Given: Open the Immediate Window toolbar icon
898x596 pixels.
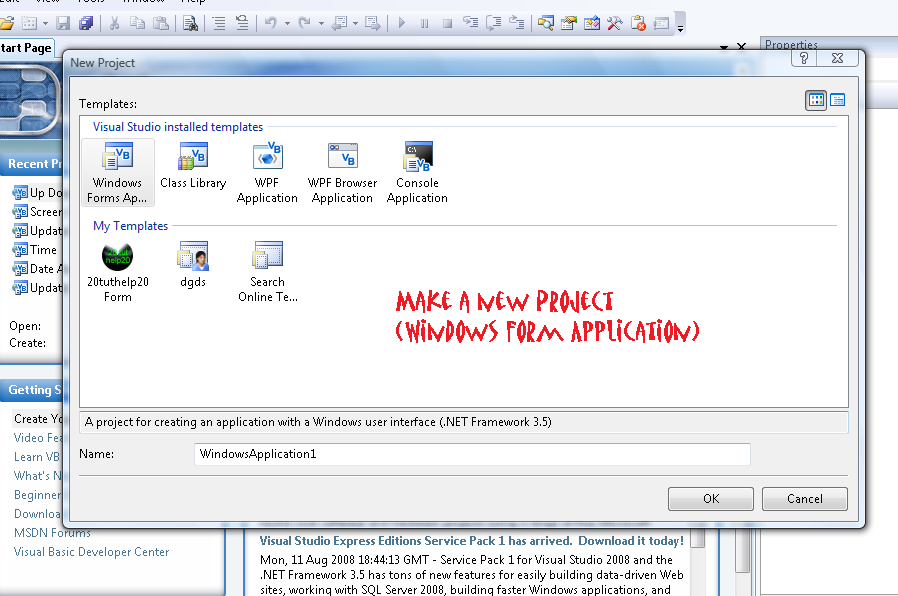Looking at the screenshot, I should point(661,23).
